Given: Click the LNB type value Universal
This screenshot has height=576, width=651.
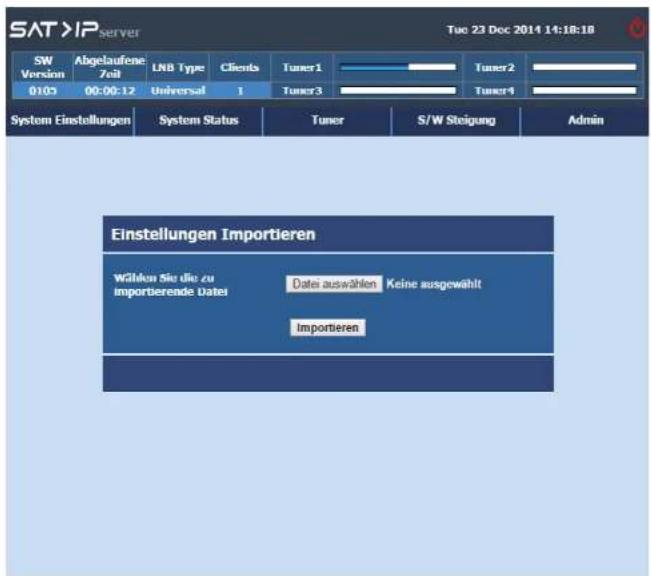Looking at the screenshot, I should [x=178, y=91].
